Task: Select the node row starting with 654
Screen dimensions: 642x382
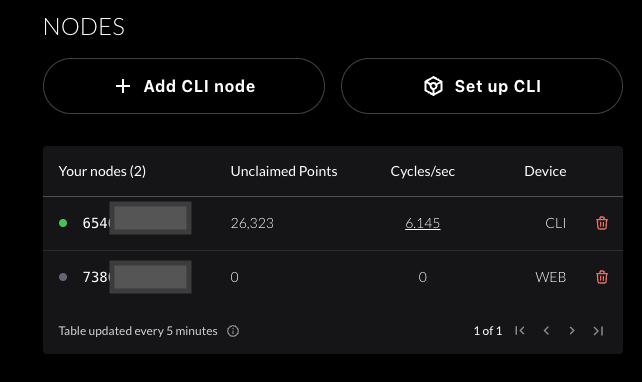Action: [333, 224]
